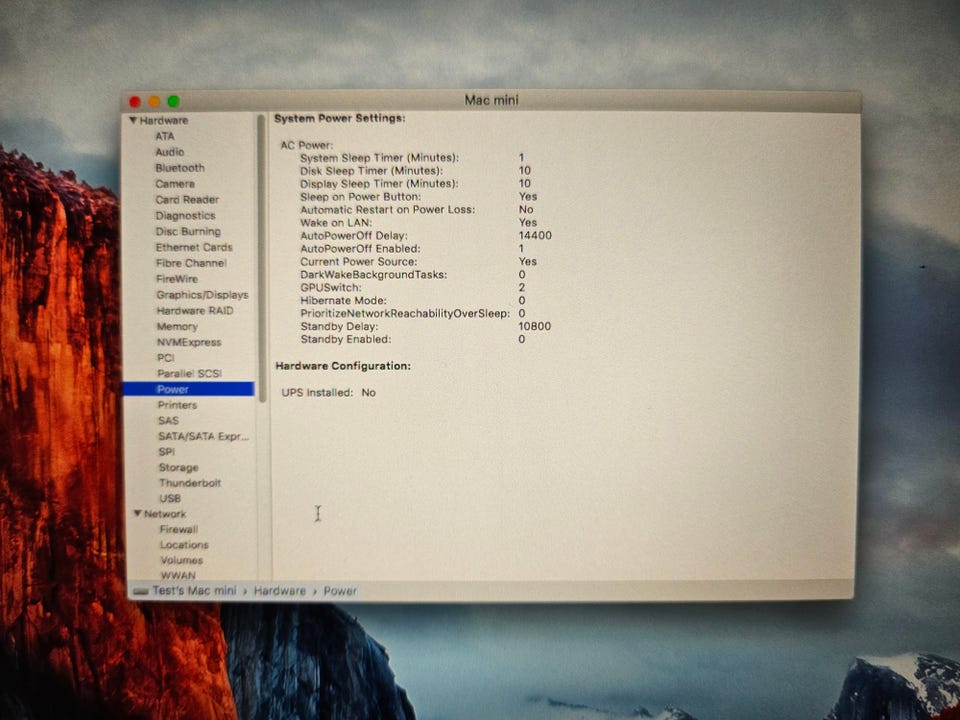Viewport: 960px width, 720px height.
Task: Open the Memory entry
Action: (x=177, y=327)
